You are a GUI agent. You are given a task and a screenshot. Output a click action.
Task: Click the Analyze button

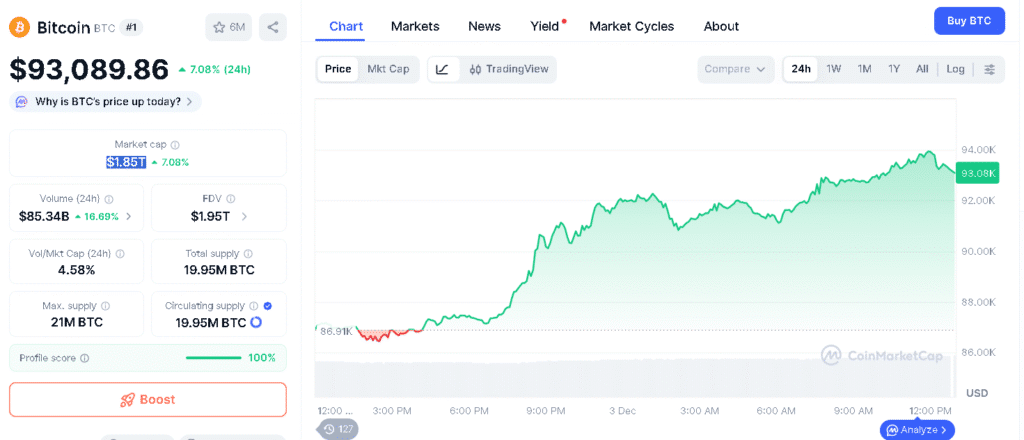click(918, 430)
